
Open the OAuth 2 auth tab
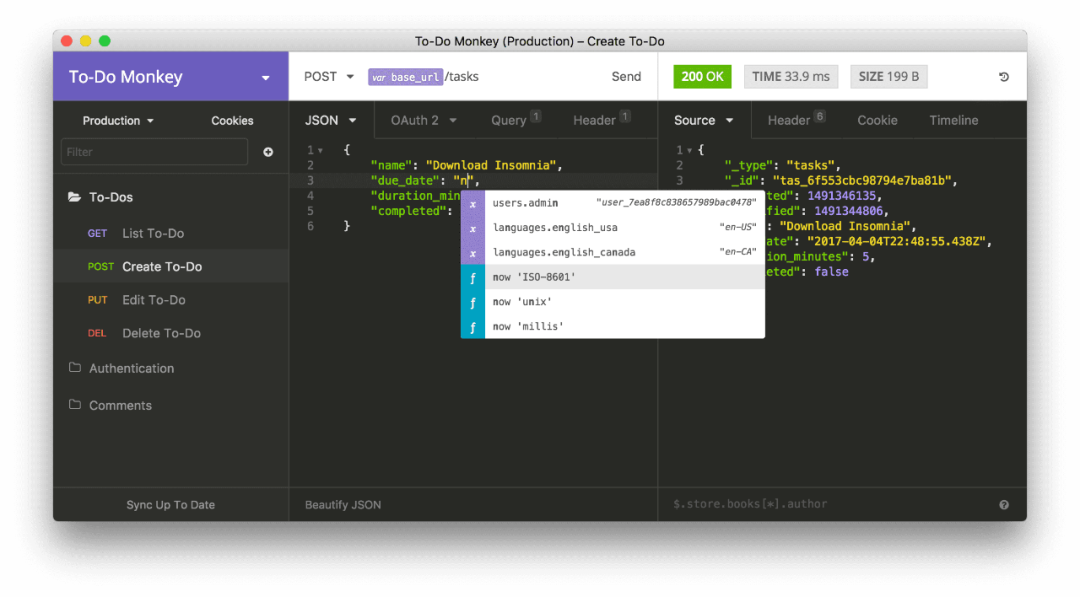point(424,121)
